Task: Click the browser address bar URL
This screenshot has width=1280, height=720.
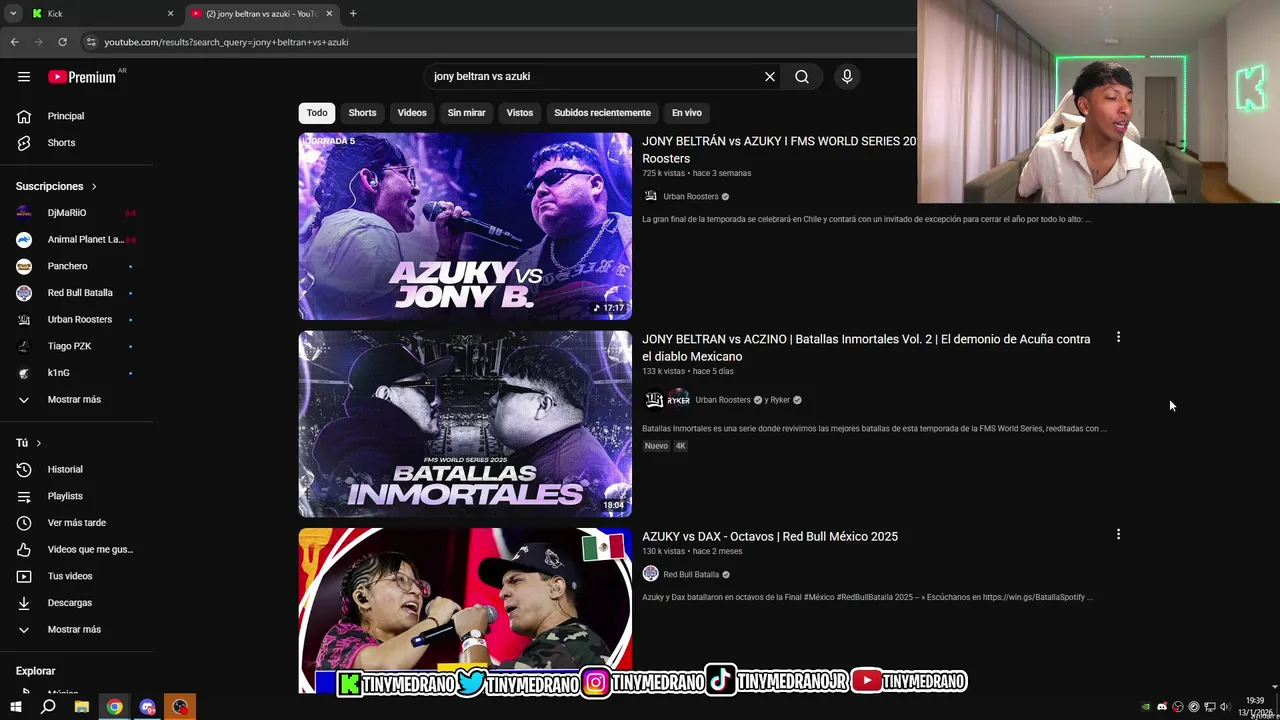Action: pos(226,42)
